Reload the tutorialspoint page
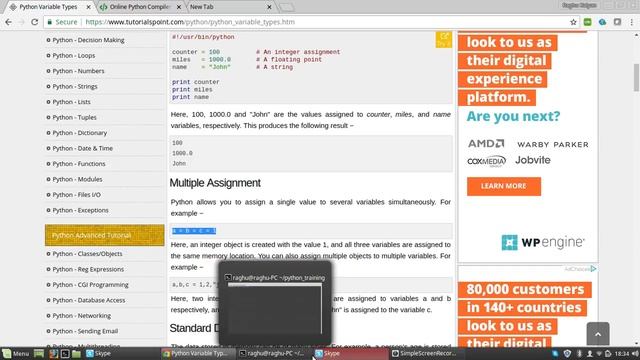 point(35,22)
